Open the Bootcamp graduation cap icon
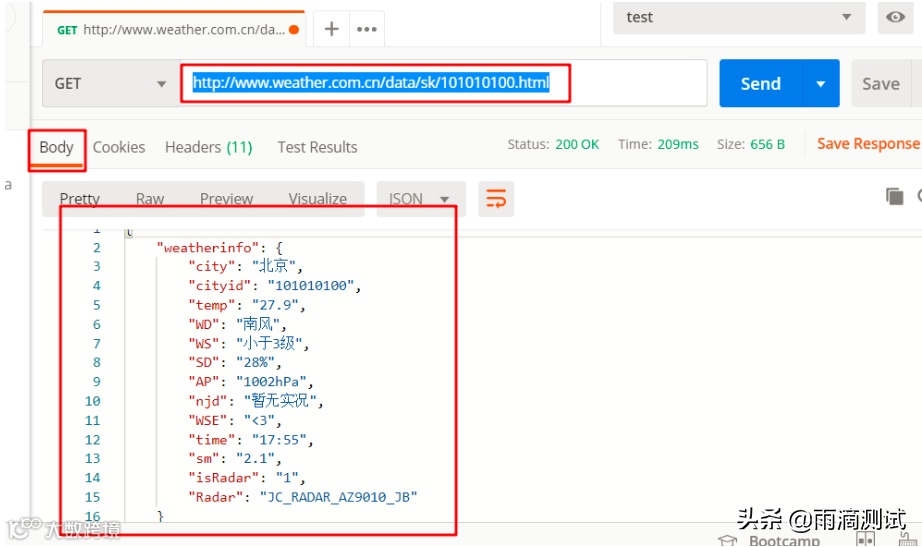 (727, 541)
